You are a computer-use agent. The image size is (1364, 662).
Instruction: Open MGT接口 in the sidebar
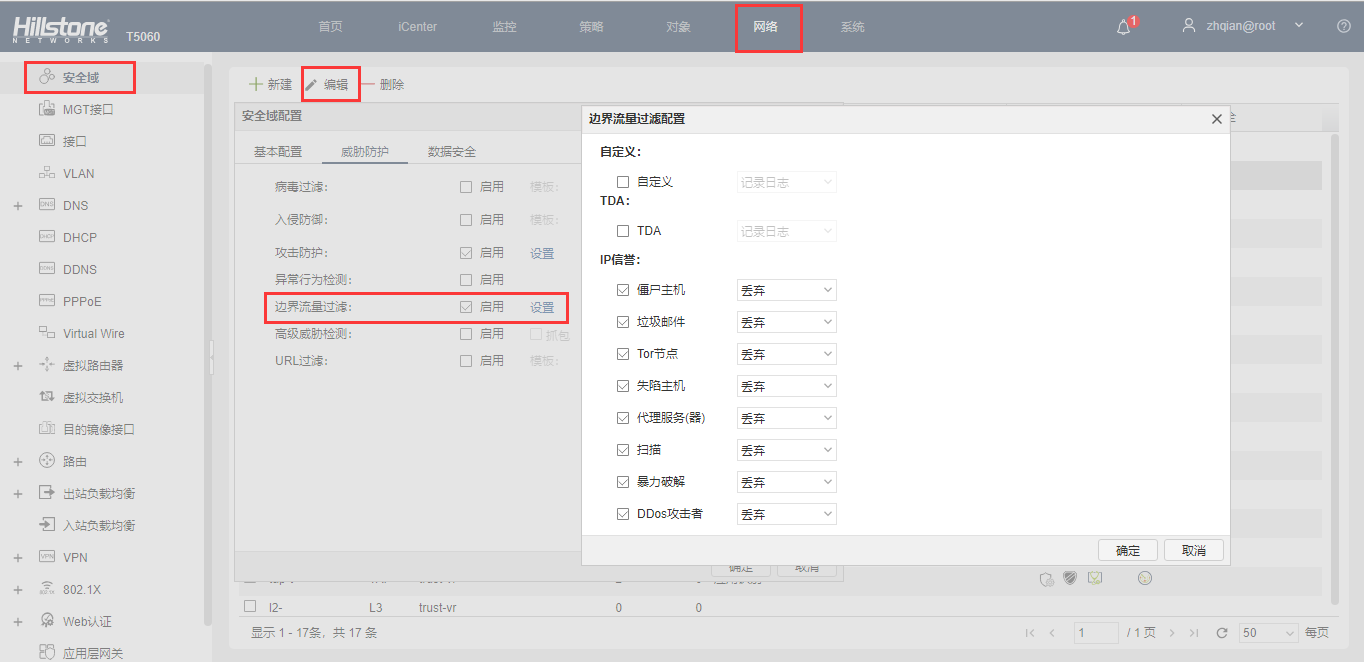point(88,109)
